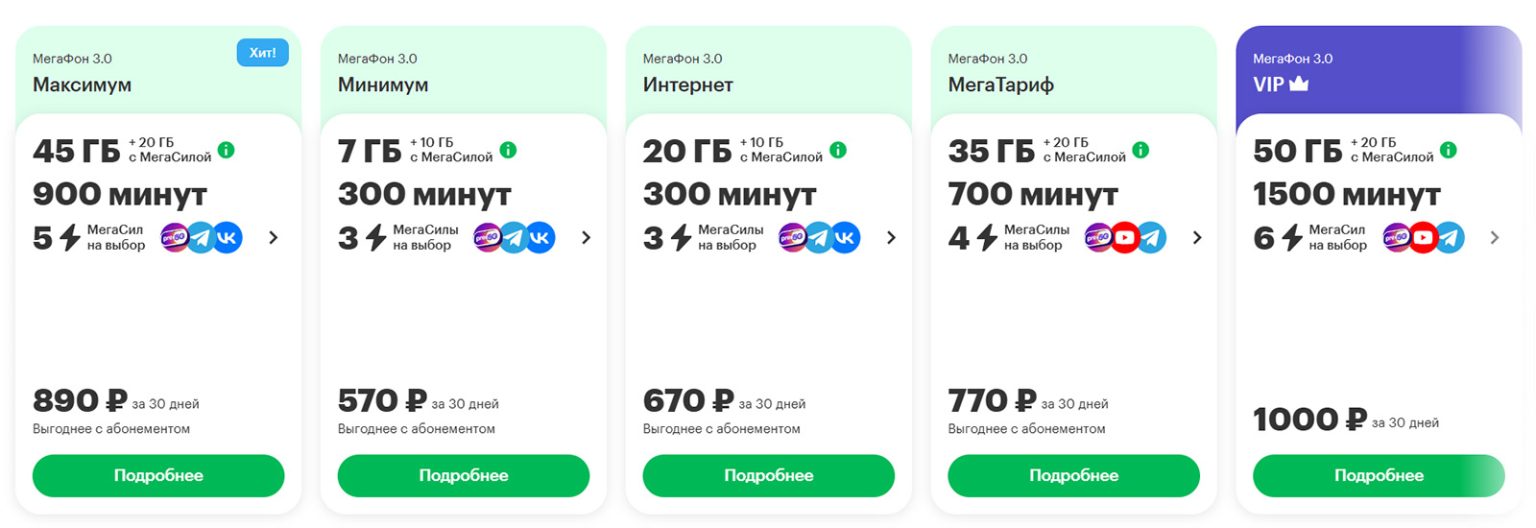This screenshot has width=1536, height=528.
Task: Click lightning bolt icon in Интернет card
Action: 681,238
